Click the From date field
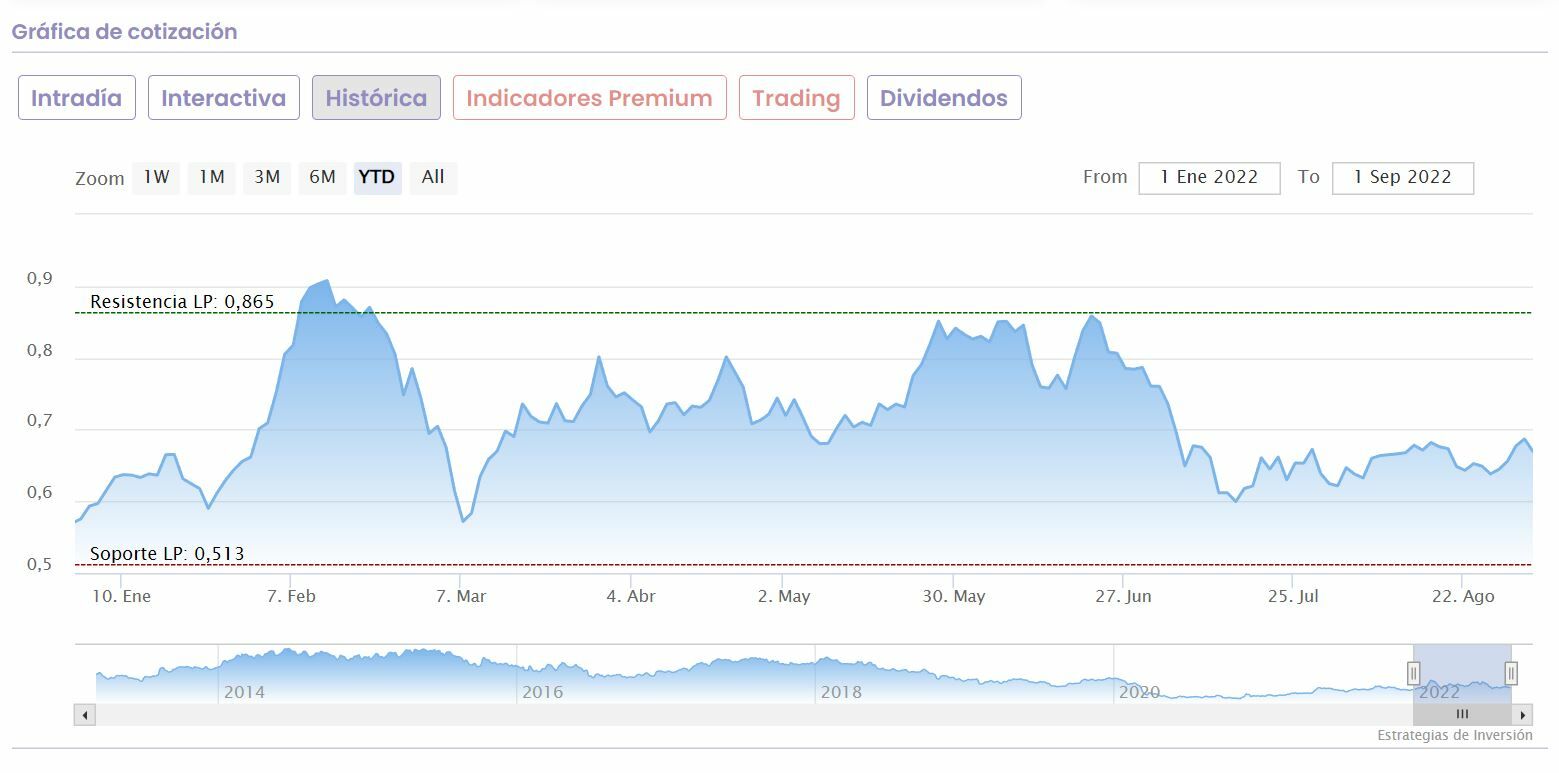 [1209, 178]
